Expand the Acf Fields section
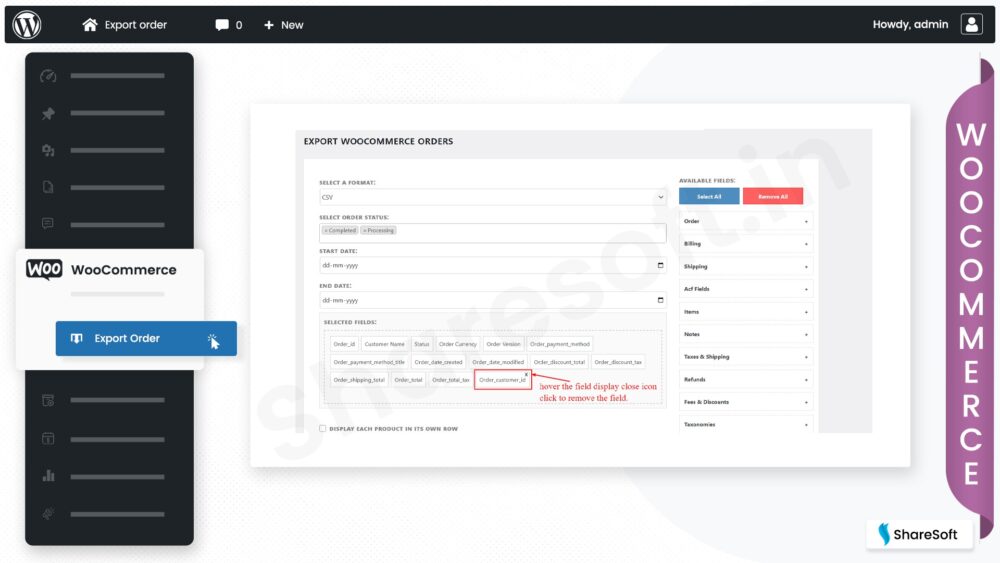 pyautogui.click(x=746, y=289)
